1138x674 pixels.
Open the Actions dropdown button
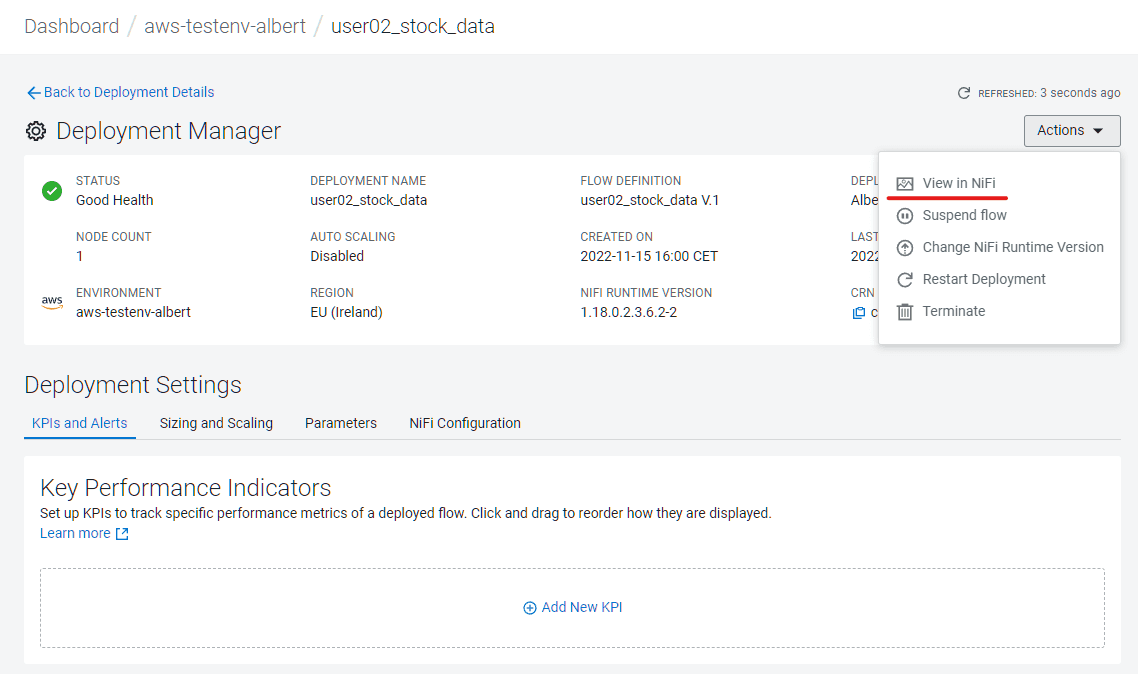click(x=1071, y=131)
